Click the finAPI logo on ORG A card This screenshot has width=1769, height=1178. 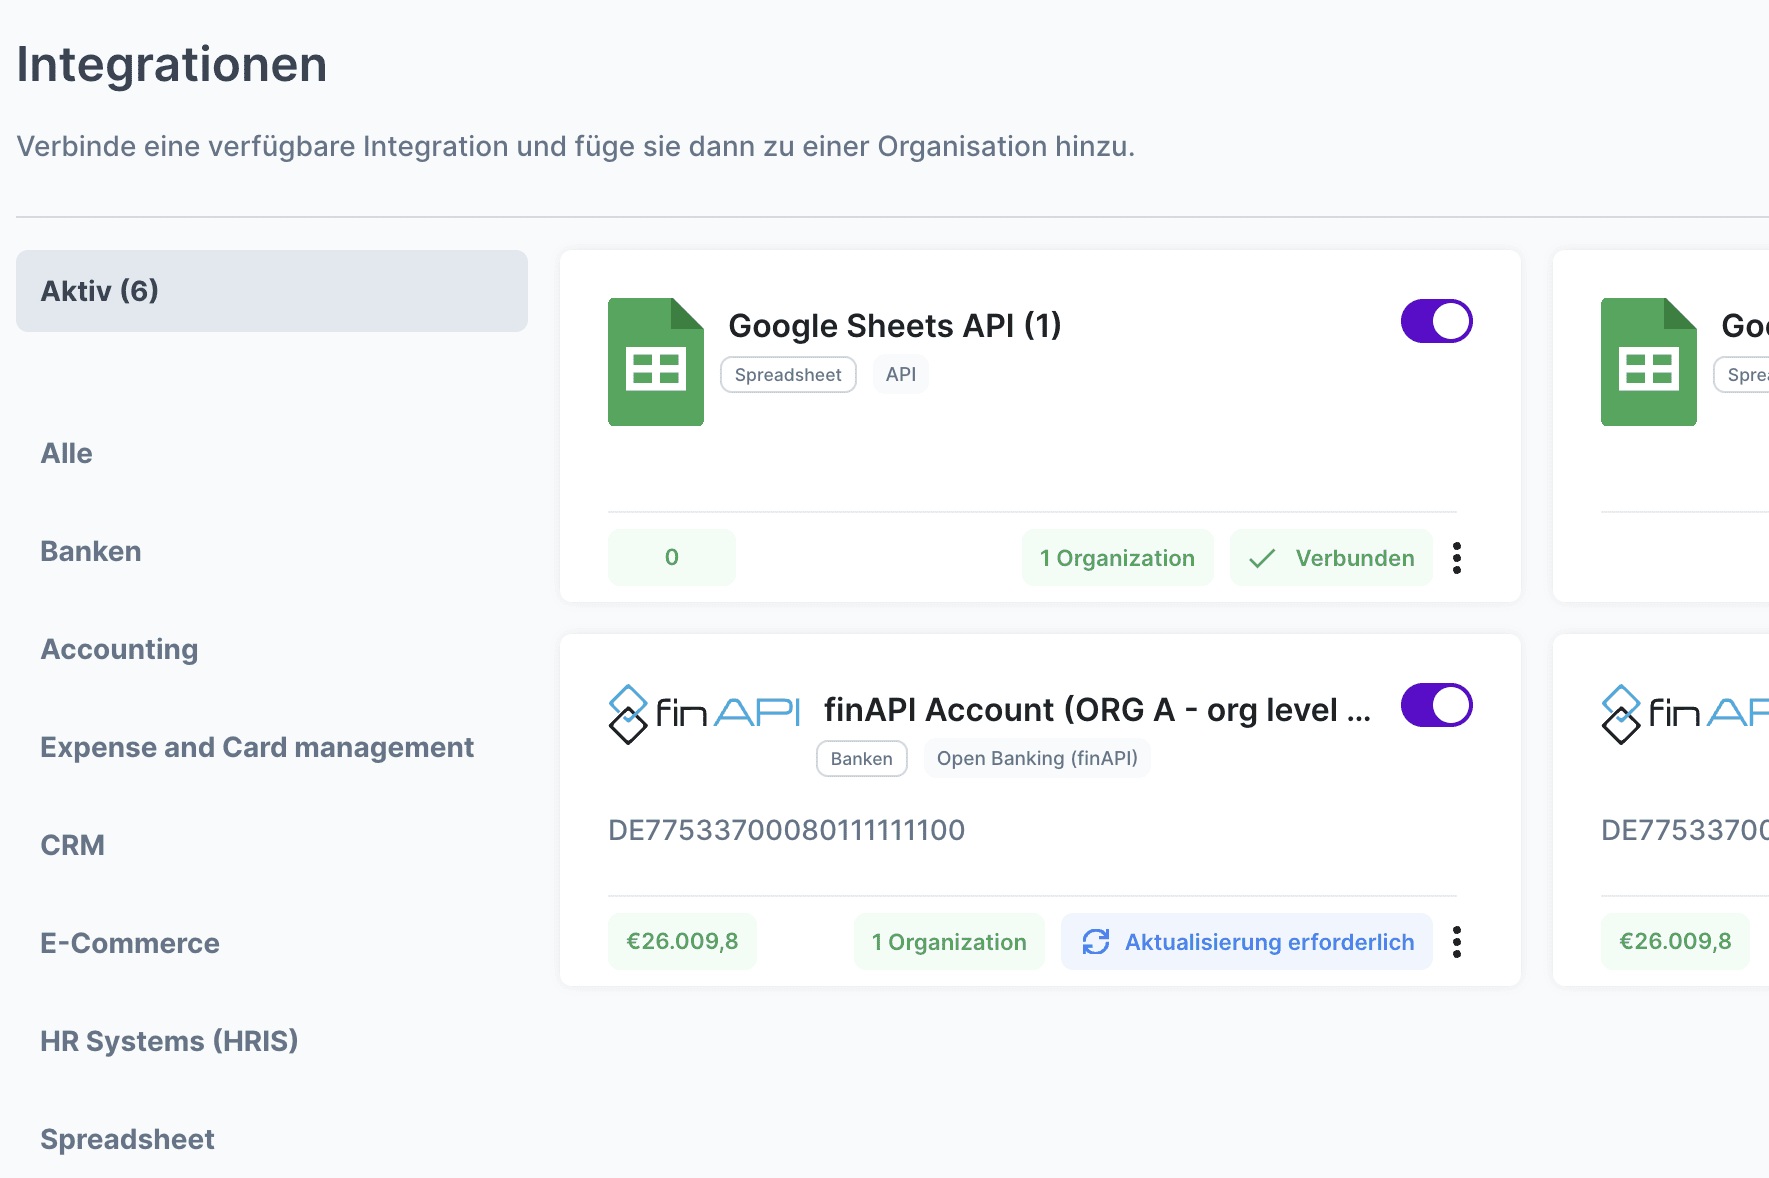point(704,713)
